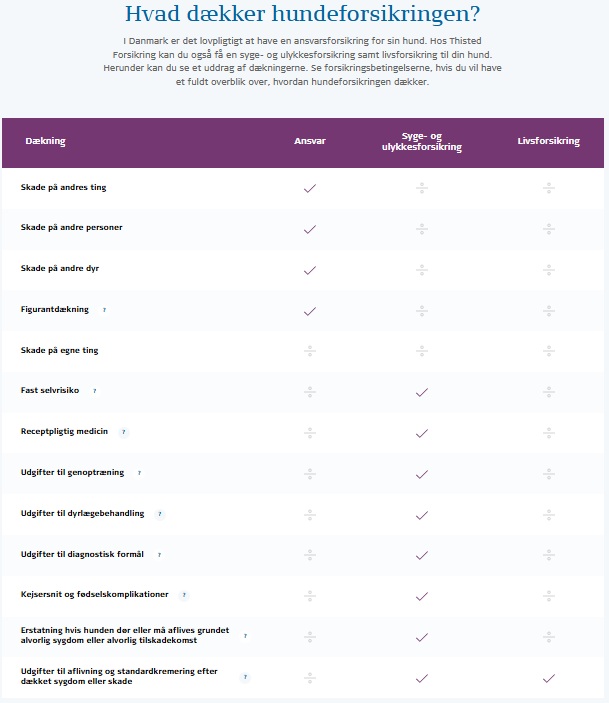The width and height of the screenshot is (609, 703).
Task: Click Ansvar checkmark for Skade på andres ting
Action: (x=310, y=188)
